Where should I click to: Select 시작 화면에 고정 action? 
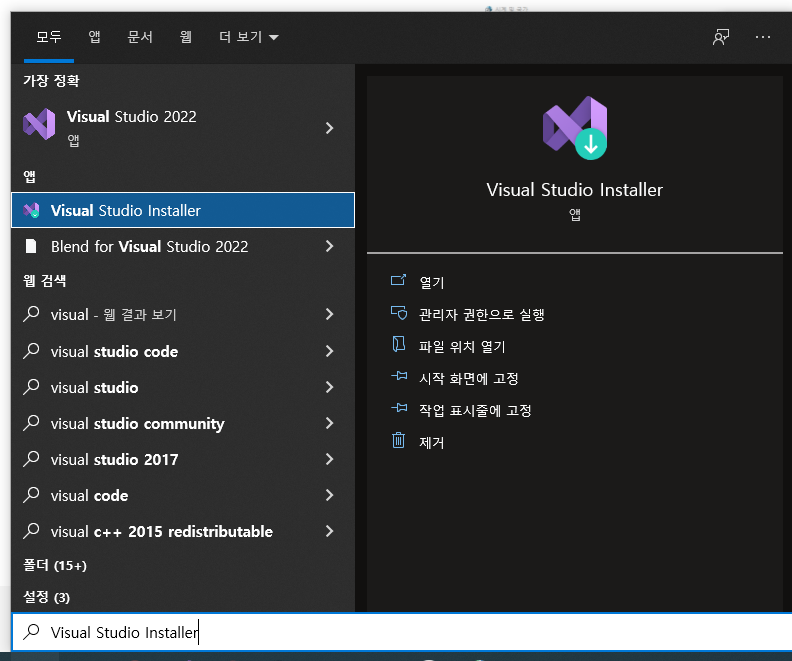(469, 378)
